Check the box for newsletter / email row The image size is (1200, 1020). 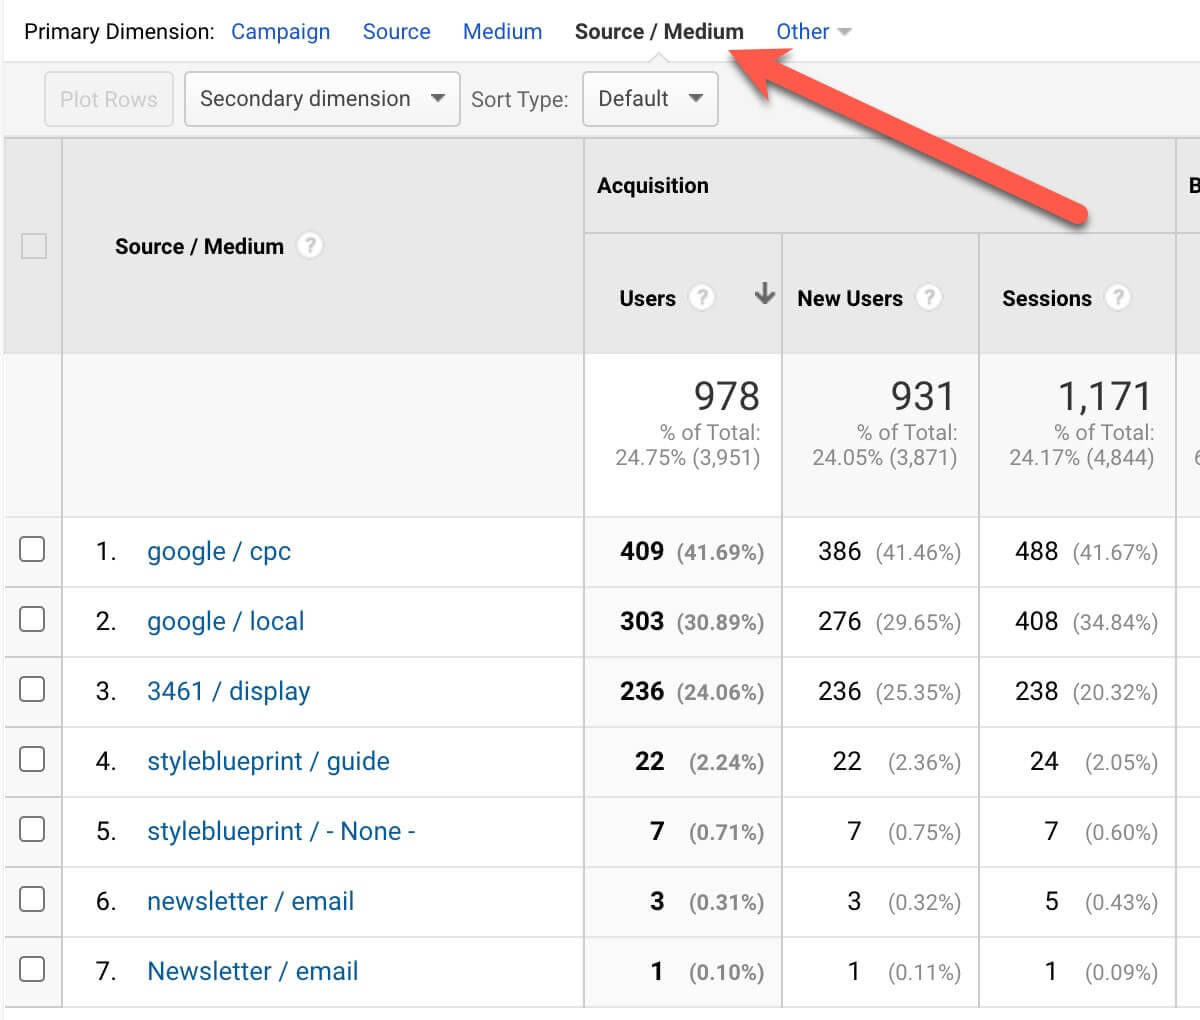(32, 899)
